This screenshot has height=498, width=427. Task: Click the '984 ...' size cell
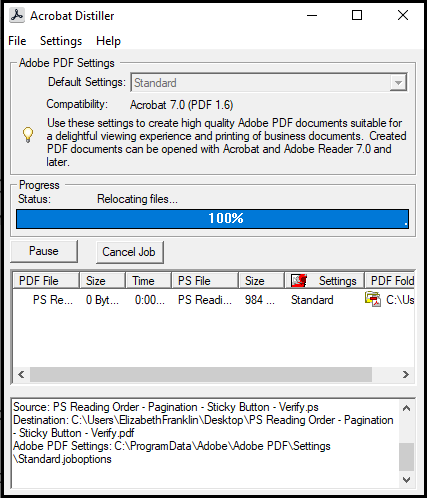[x=260, y=300]
